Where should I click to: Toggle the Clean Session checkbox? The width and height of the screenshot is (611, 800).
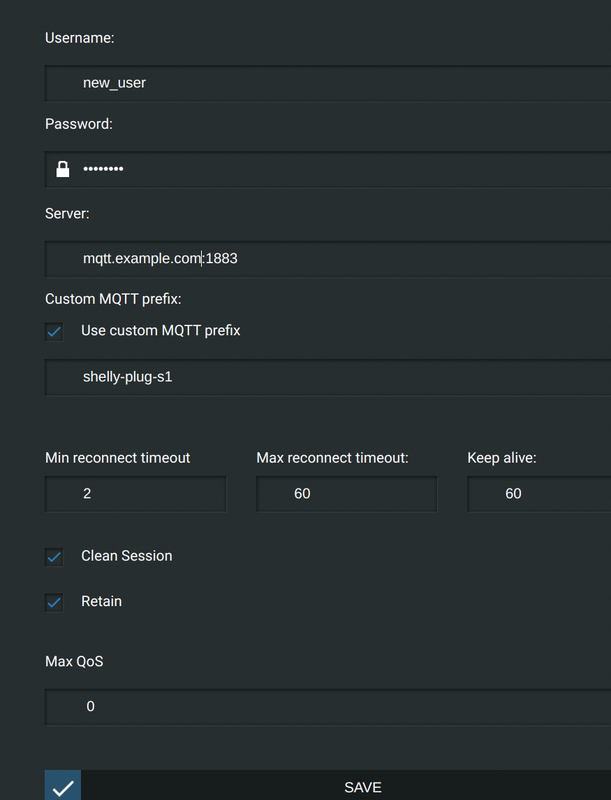[53, 556]
